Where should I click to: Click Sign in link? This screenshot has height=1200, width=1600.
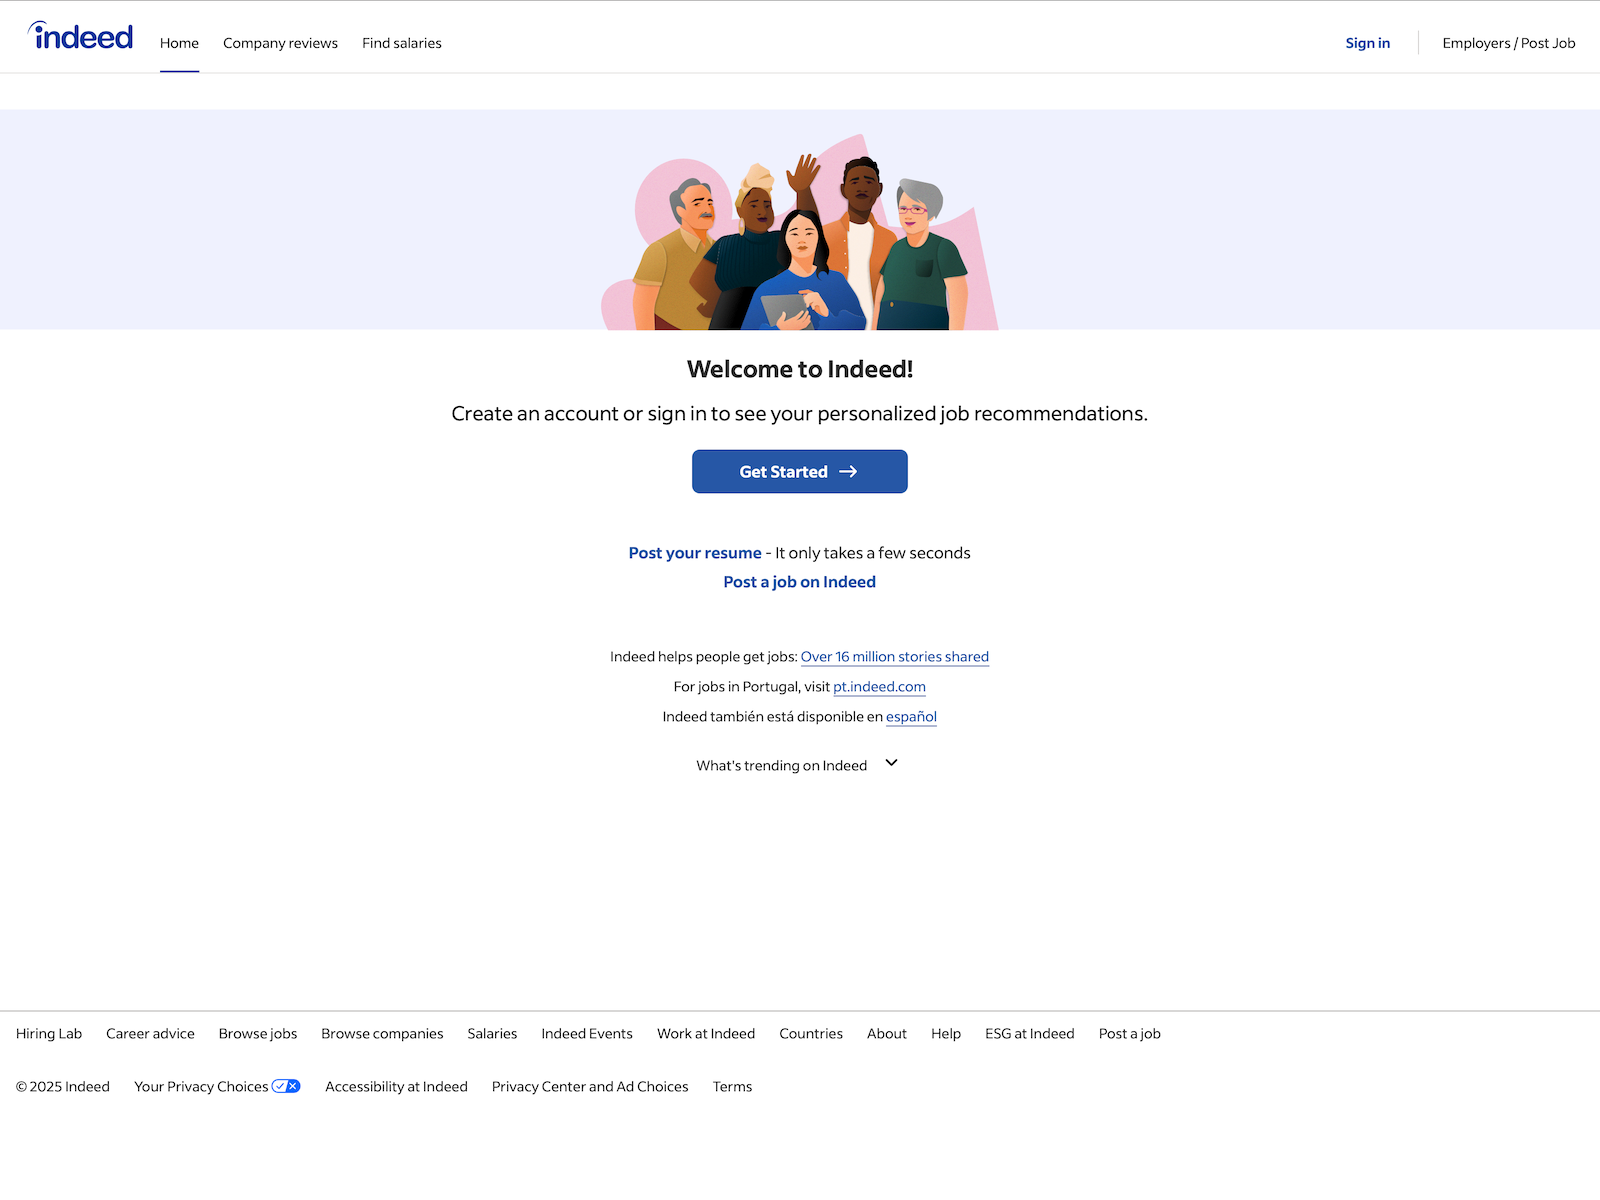pos(1367,43)
